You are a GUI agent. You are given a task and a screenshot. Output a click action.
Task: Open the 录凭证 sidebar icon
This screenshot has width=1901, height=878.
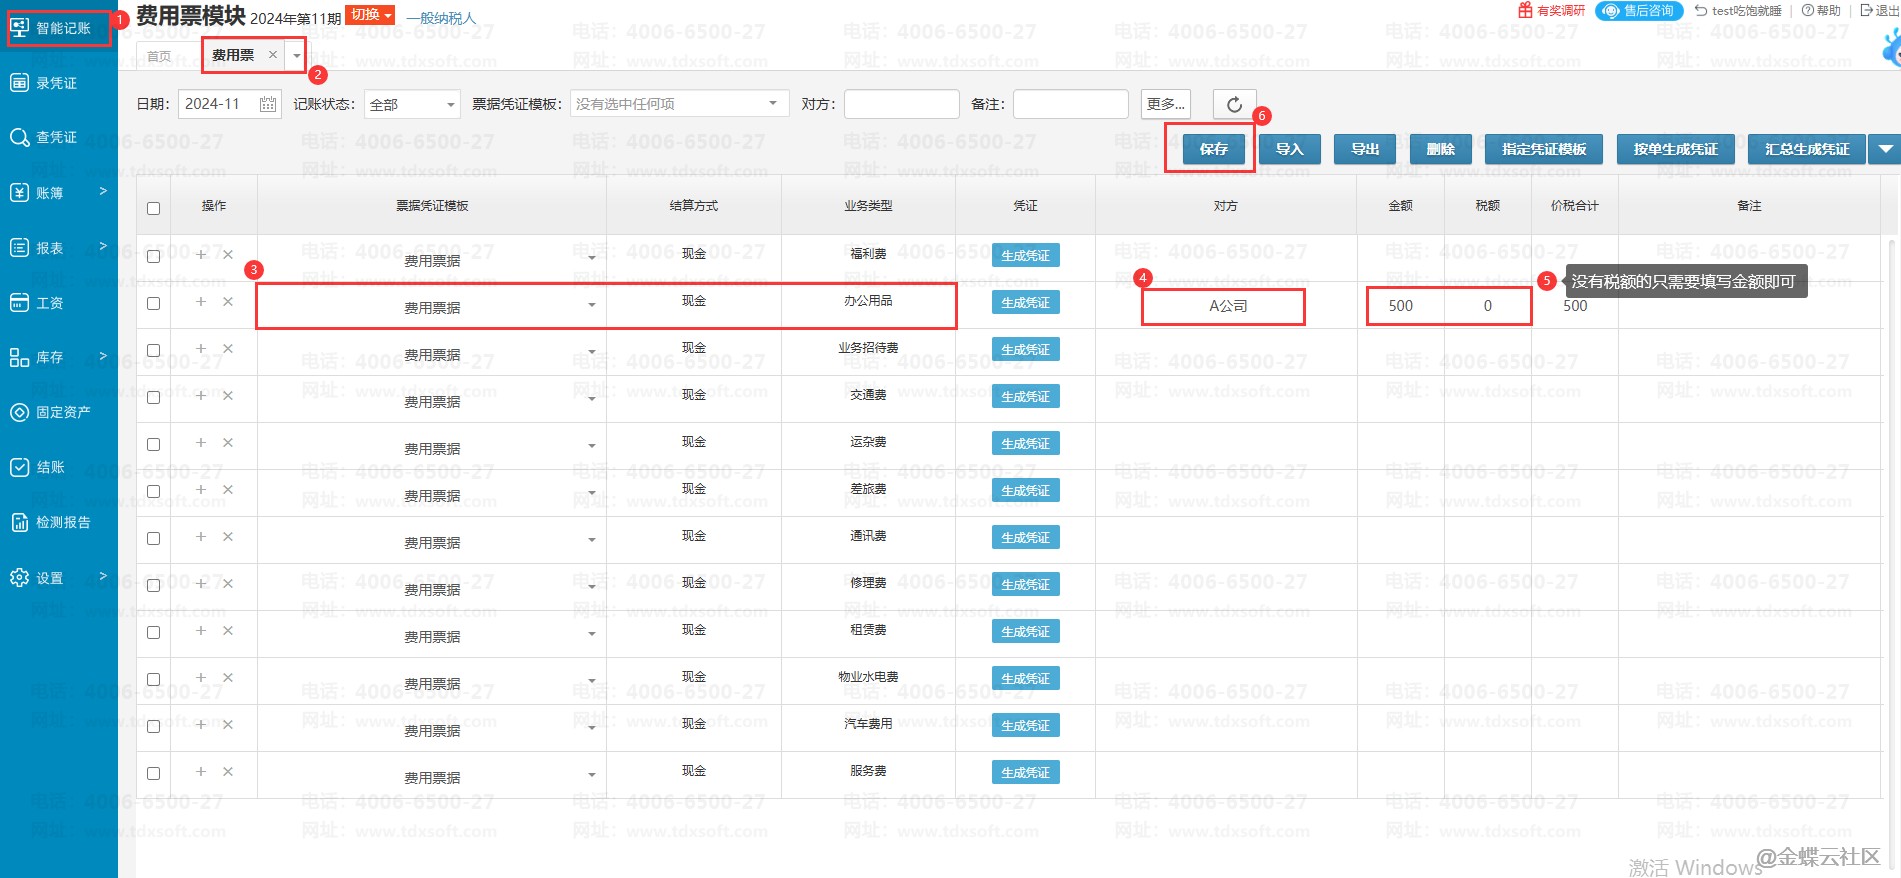tap(19, 83)
